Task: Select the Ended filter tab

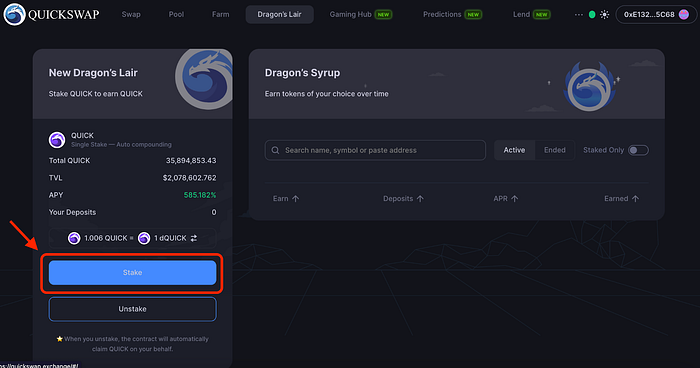Action: (554, 150)
